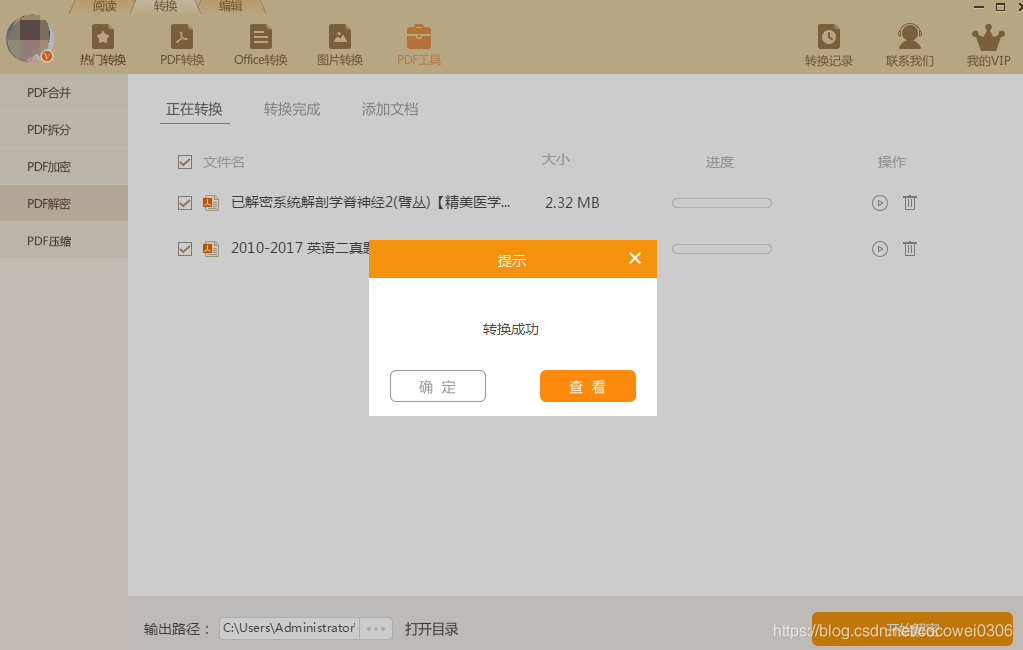The width and height of the screenshot is (1023, 650).
Task: Confirm the dialog with 确定
Action: [438, 386]
